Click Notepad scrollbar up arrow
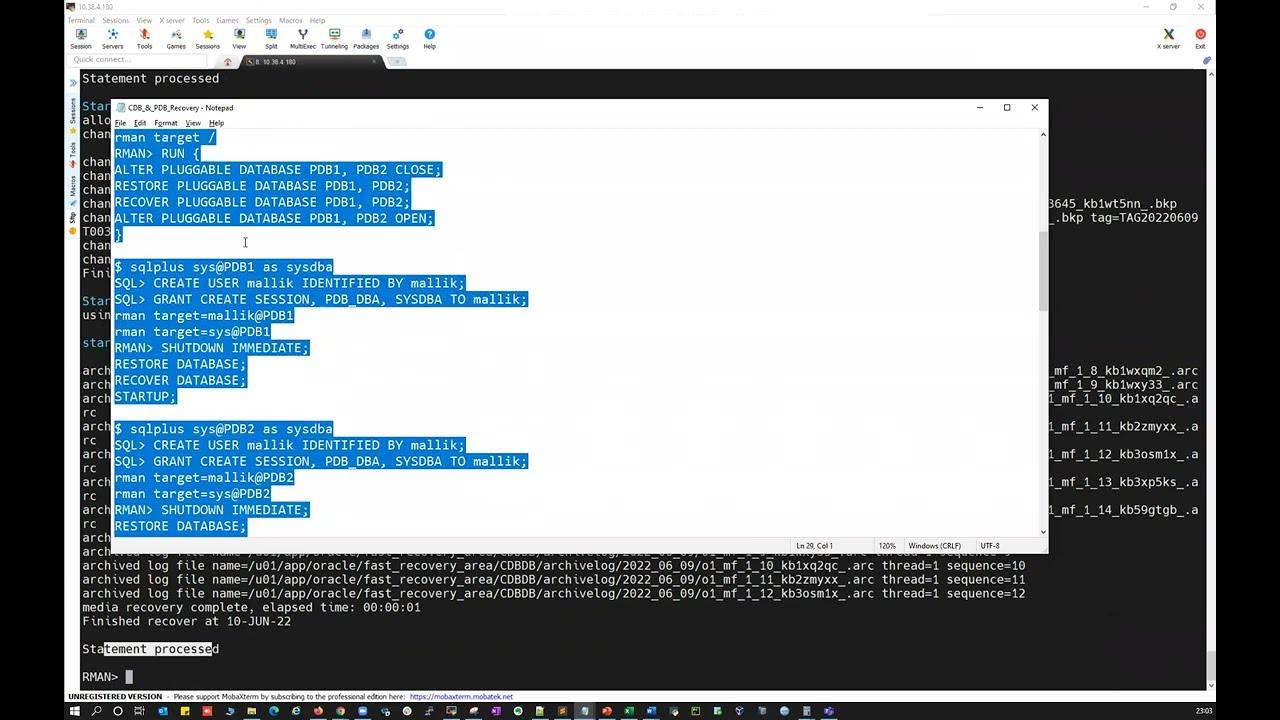The width and height of the screenshot is (1280, 720). click(x=1043, y=134)
